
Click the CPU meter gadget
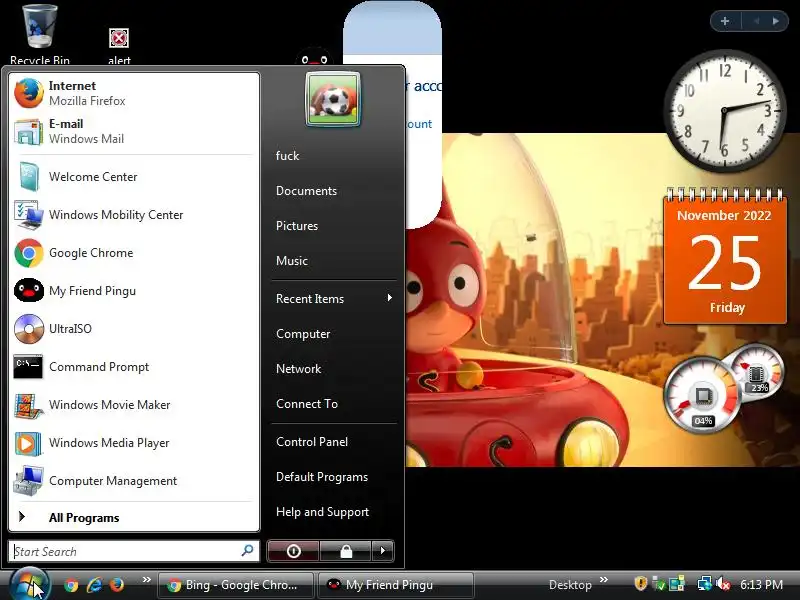[703, 395]
